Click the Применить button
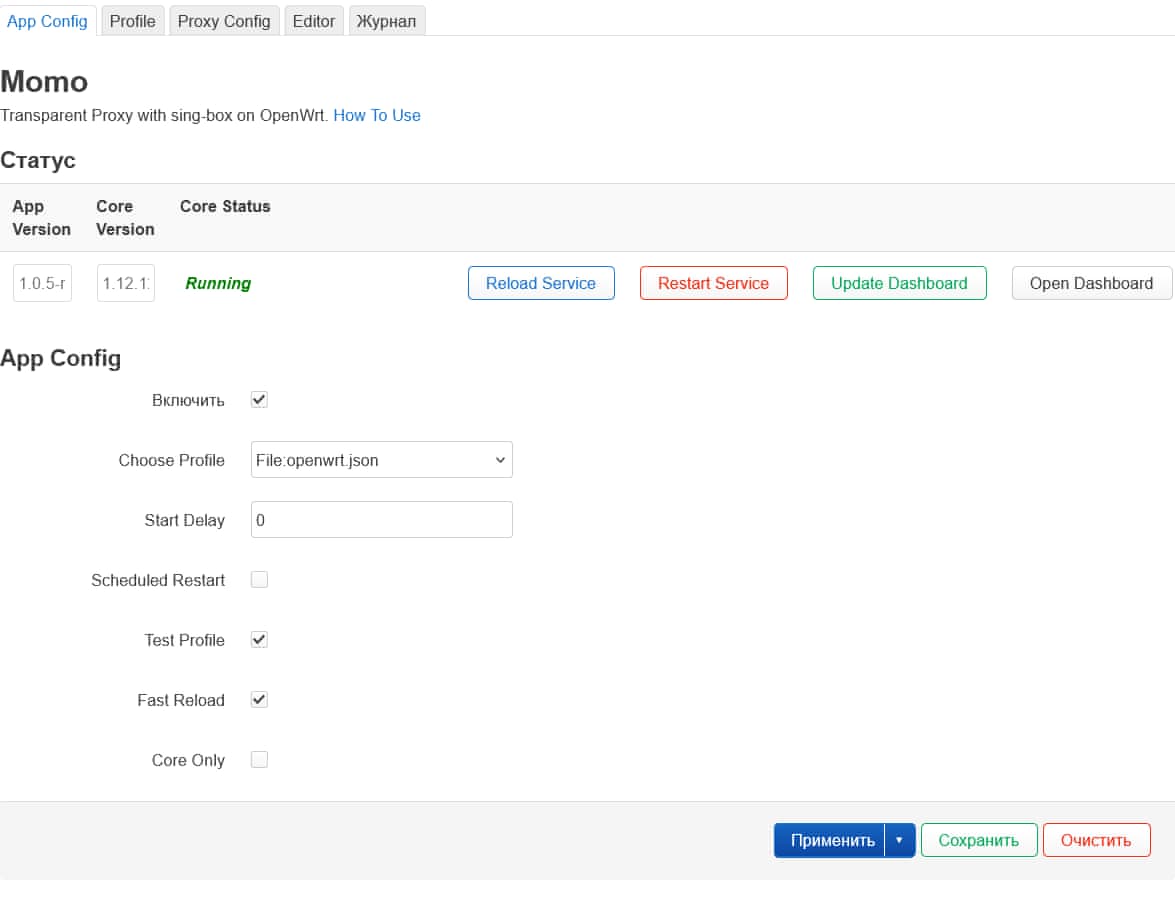 point(831,840)
